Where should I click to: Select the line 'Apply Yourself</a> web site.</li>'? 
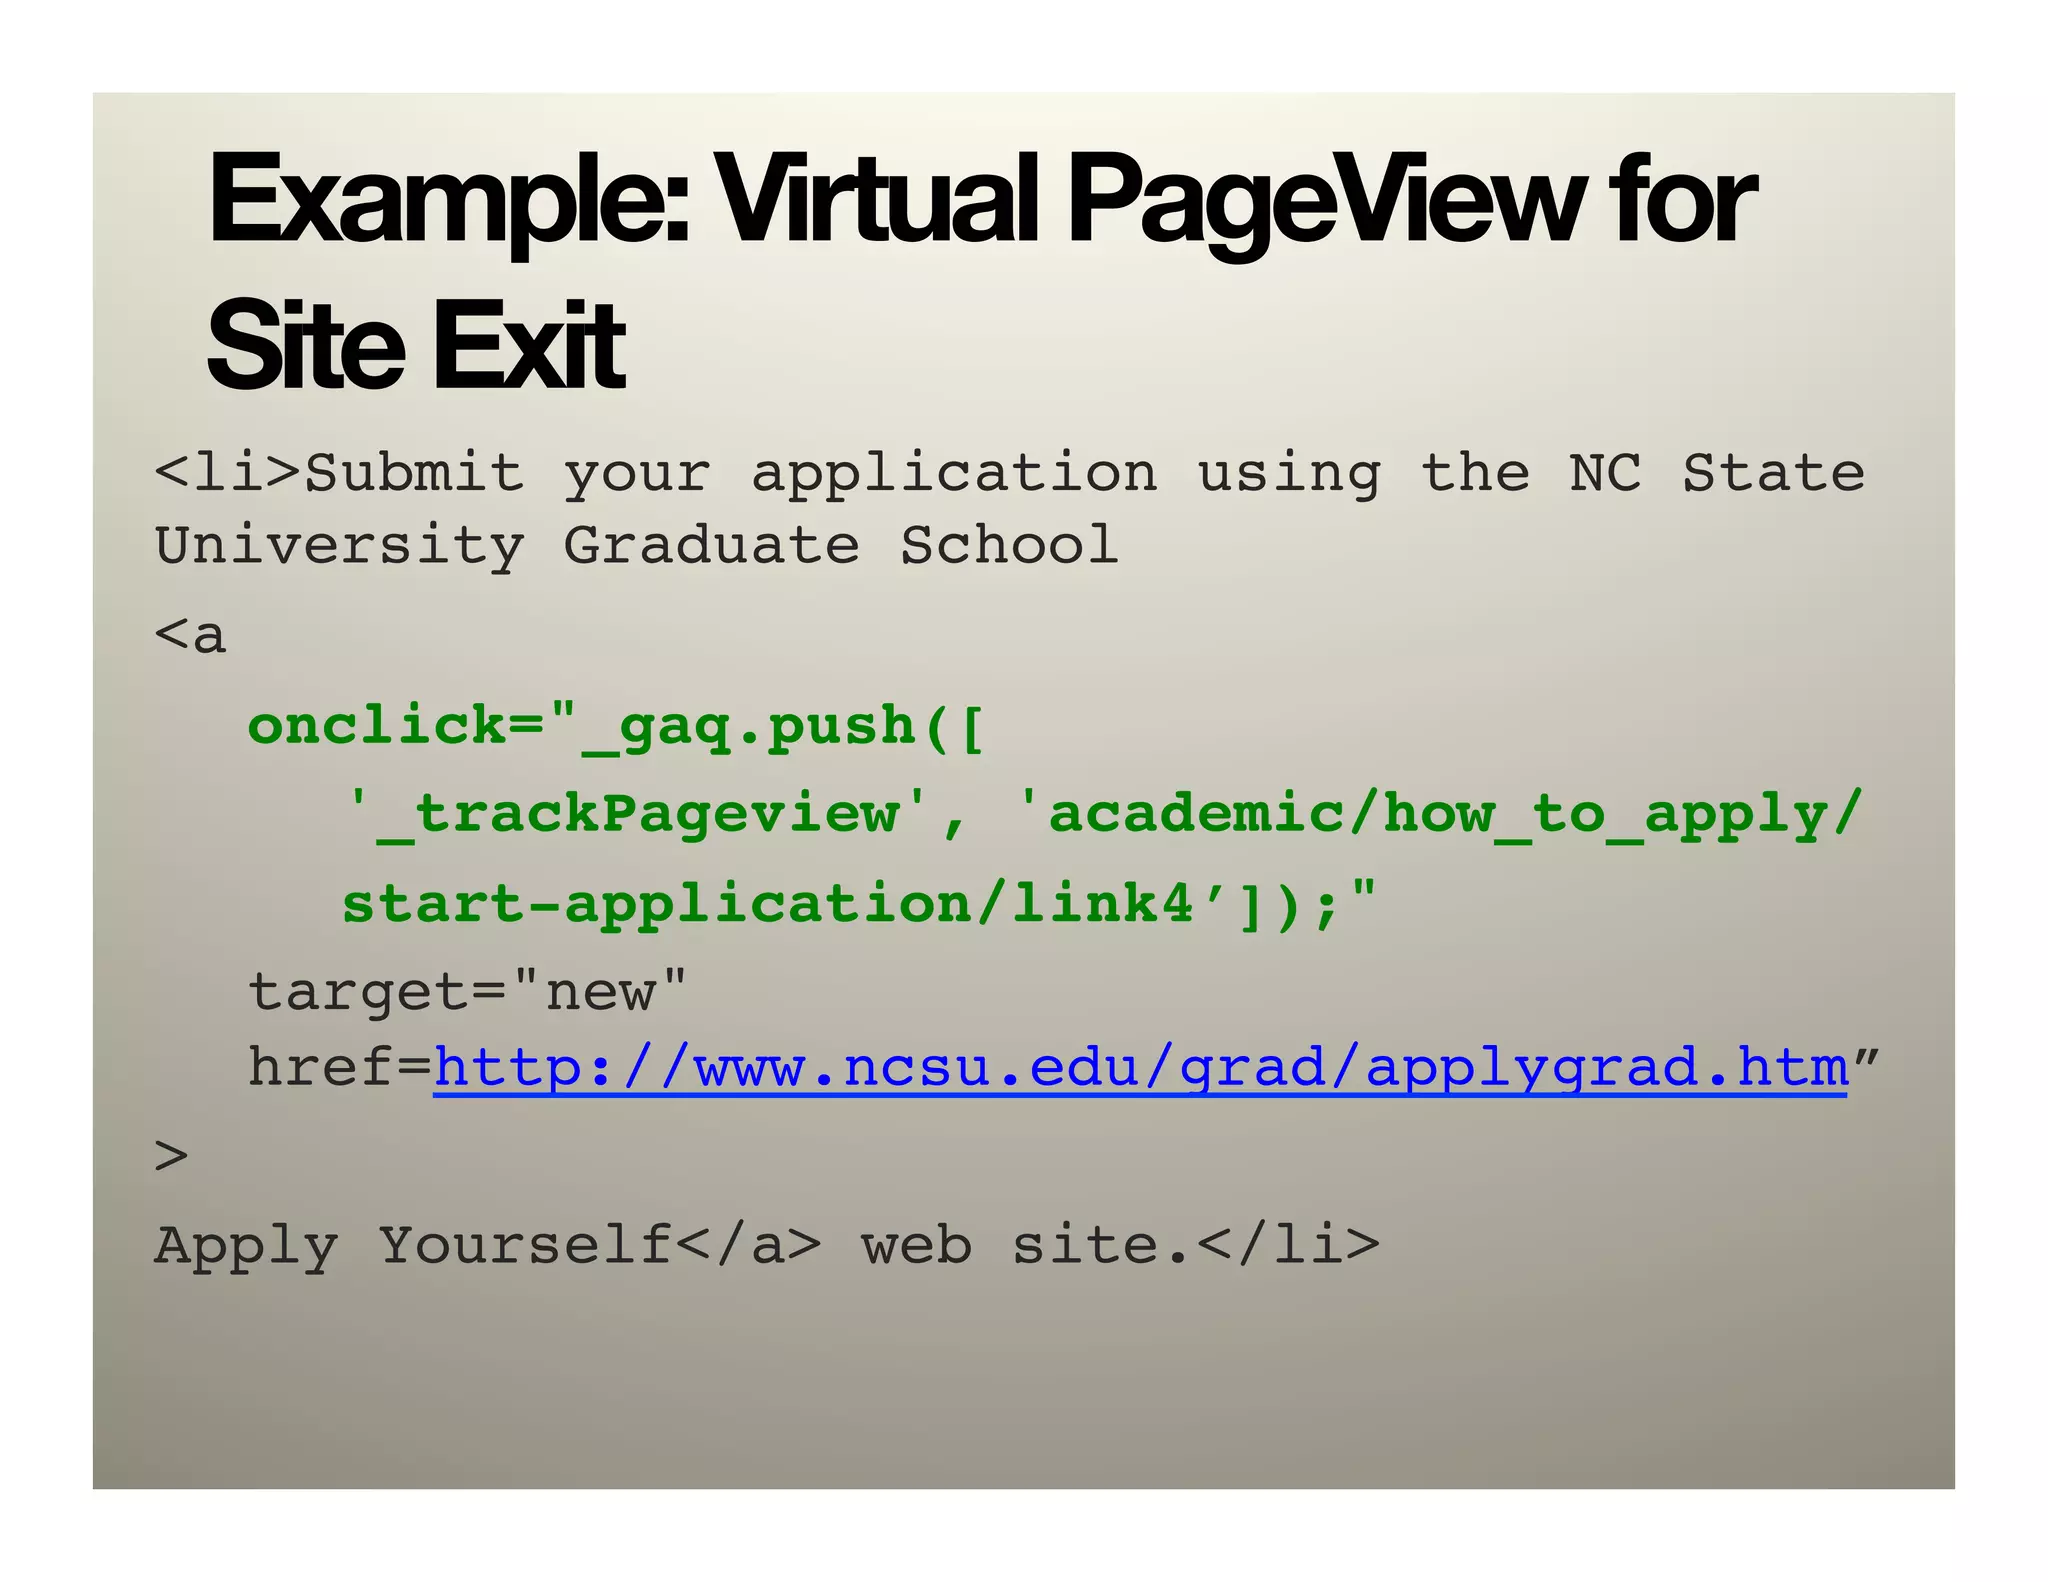pyautogui.click(x=767, y=1247)
